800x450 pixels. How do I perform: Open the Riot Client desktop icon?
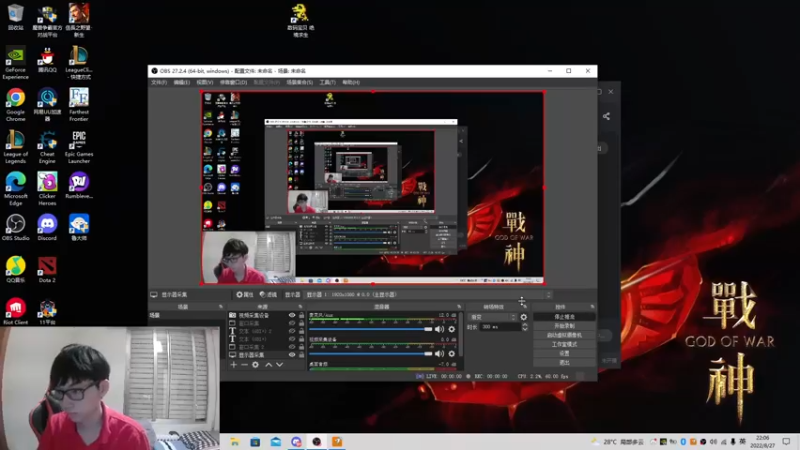click(x=15, y=312)
